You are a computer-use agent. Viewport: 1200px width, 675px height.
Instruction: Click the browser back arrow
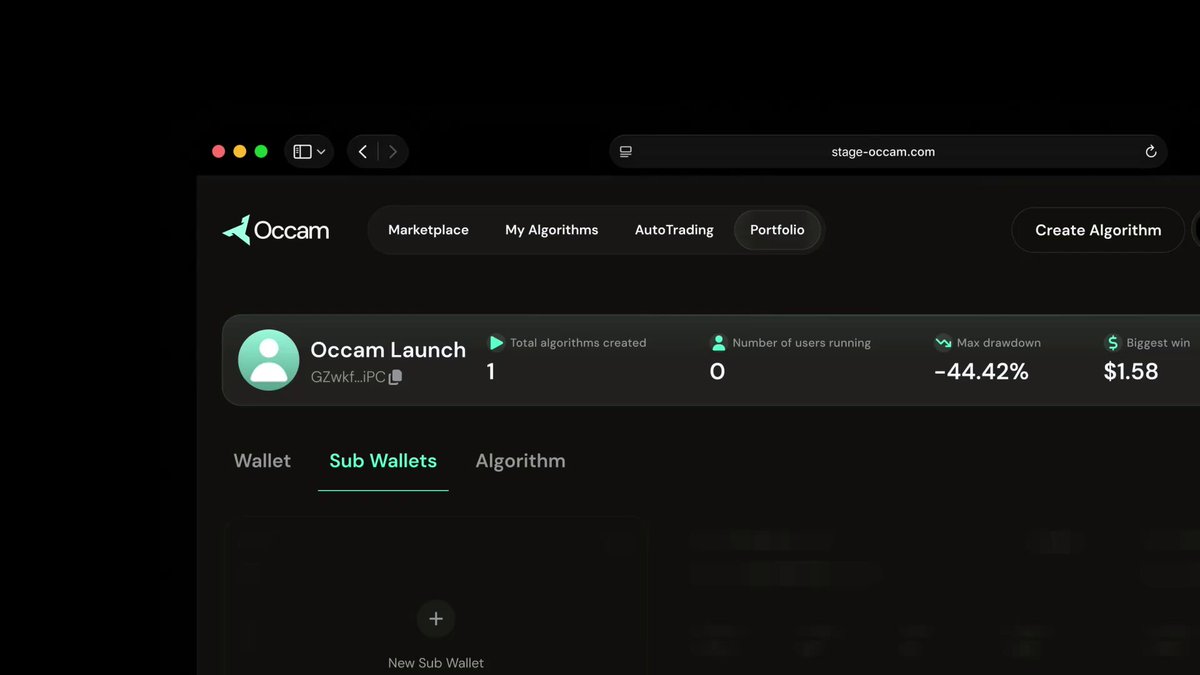coord(363,152)
